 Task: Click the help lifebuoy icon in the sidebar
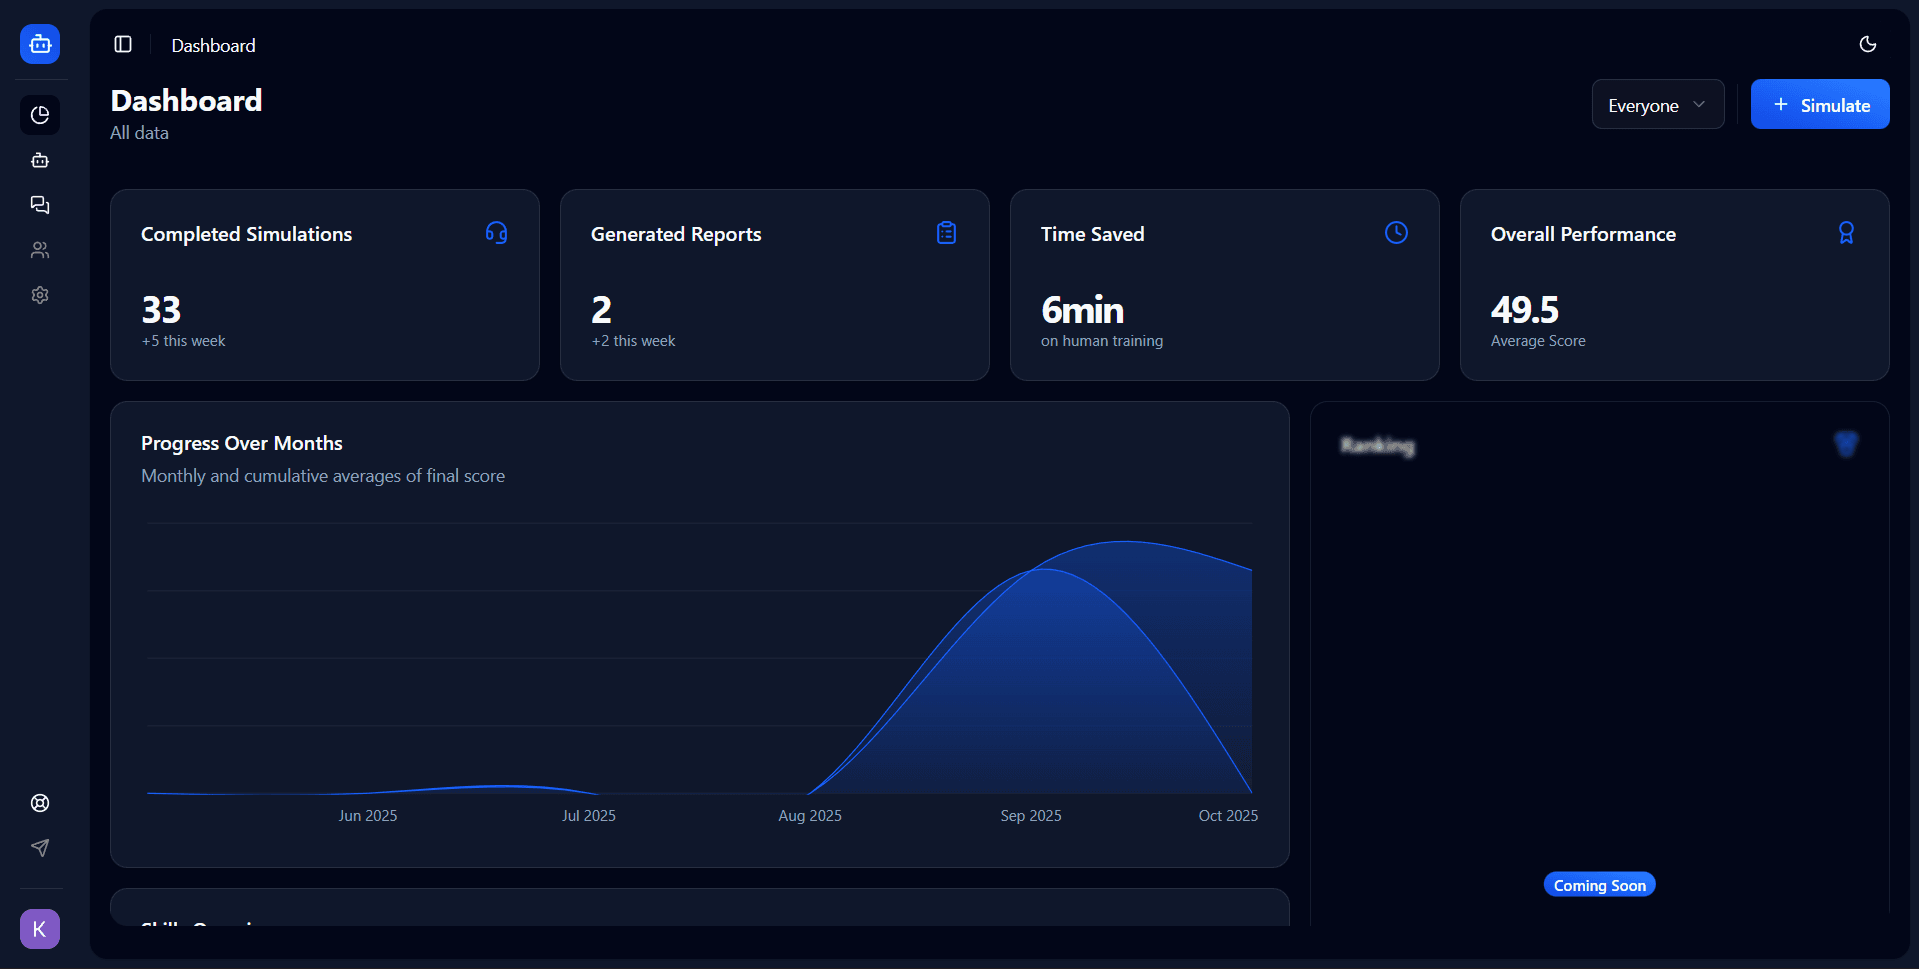coord(40,803)
